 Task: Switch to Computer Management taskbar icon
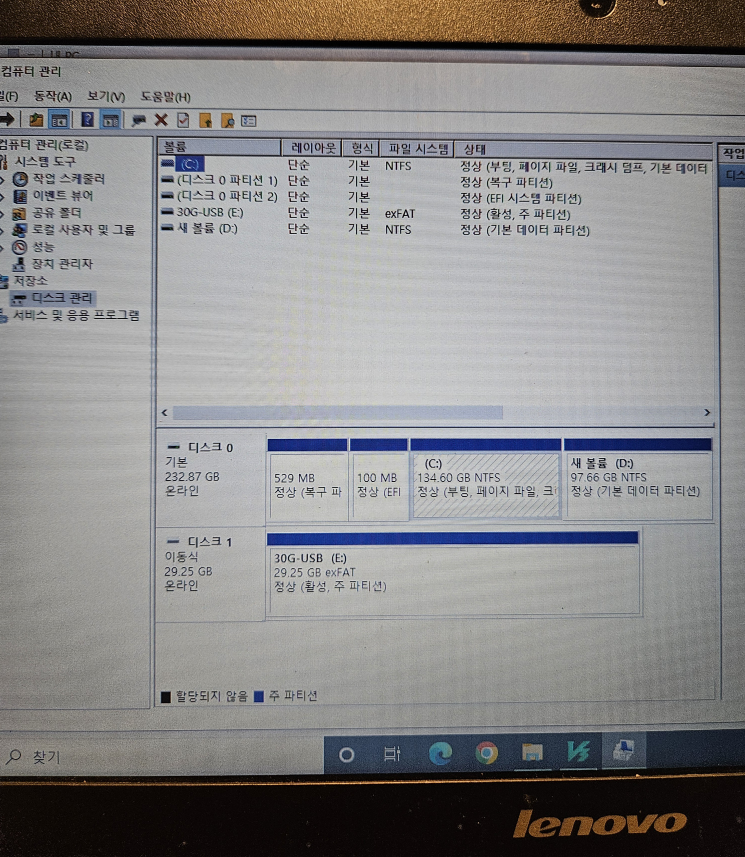624,750
